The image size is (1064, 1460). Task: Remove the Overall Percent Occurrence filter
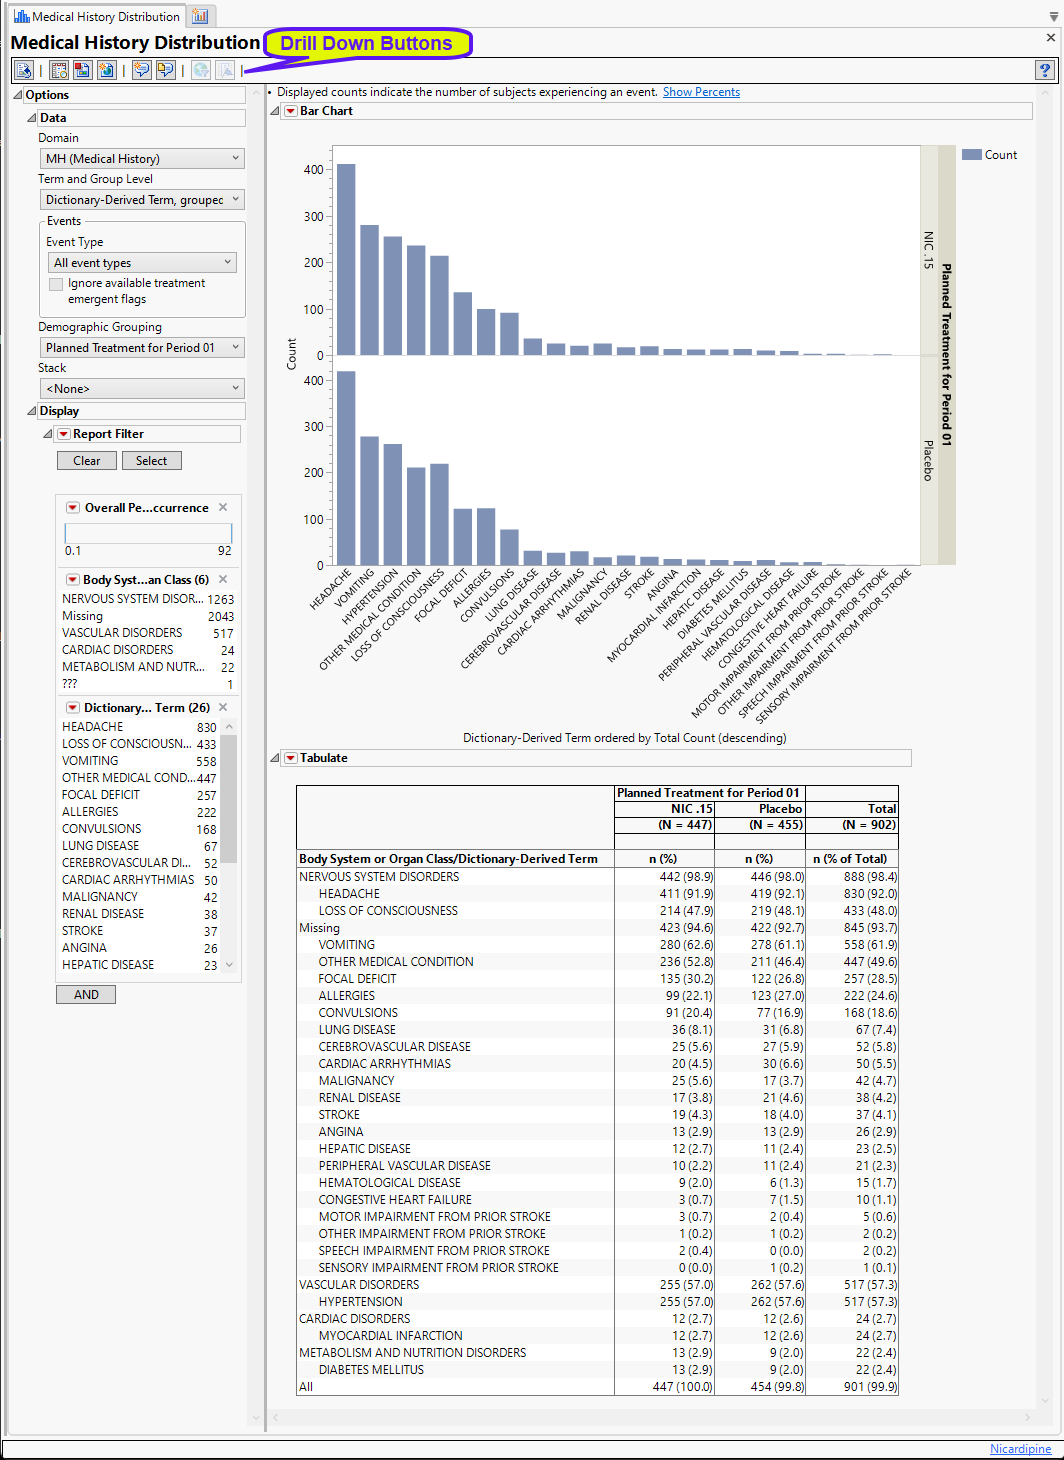point(223,507)
